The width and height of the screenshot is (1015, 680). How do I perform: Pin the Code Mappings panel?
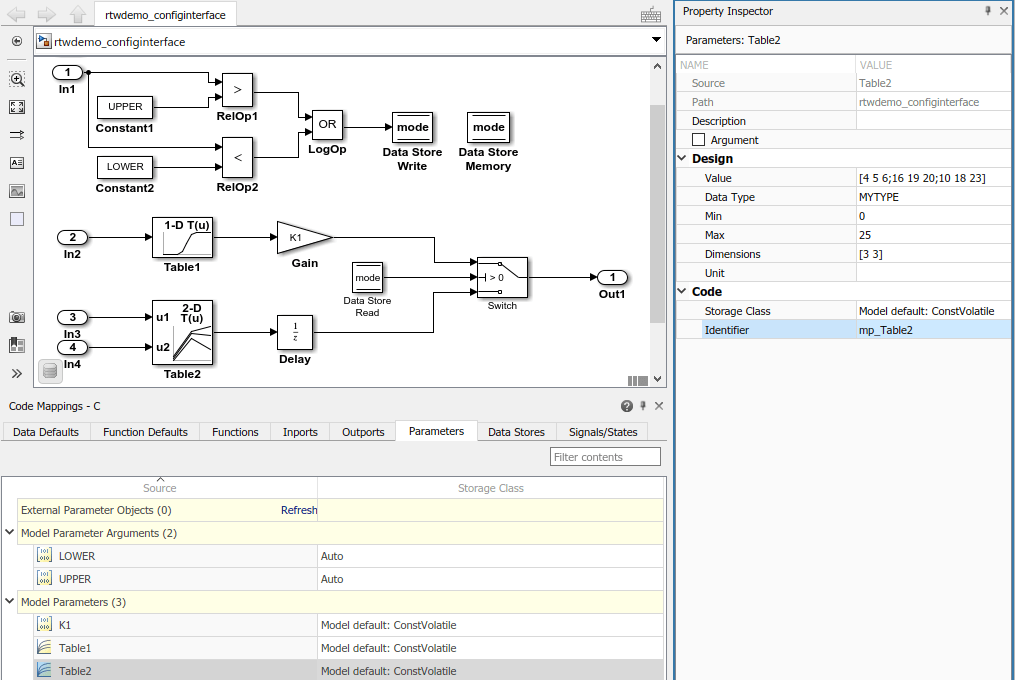tap(643, 406)
